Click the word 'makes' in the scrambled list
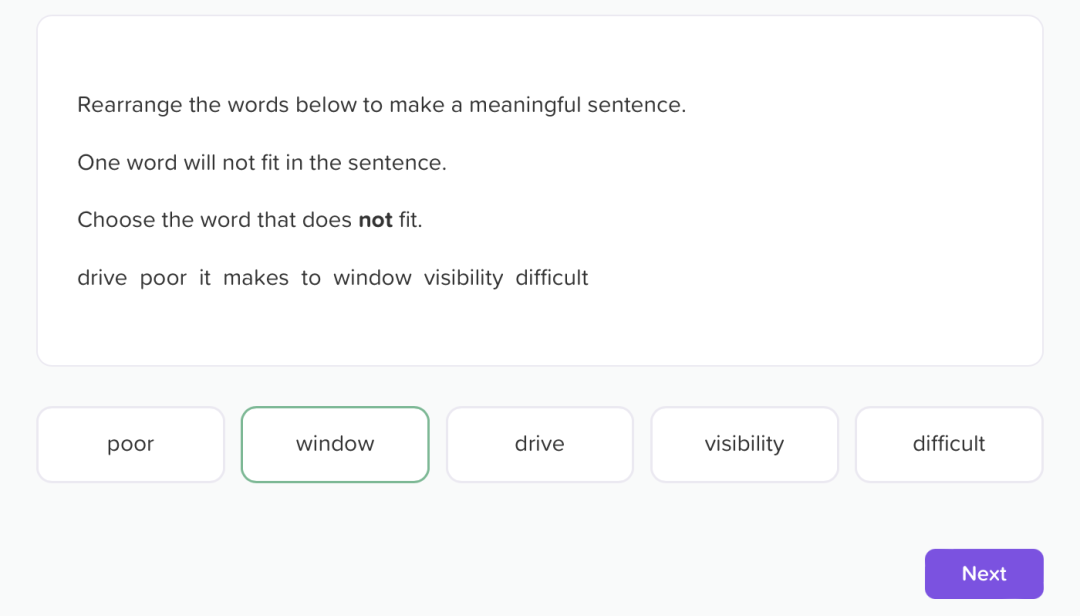This screenshot has width=1080, height=616. click(256, 278)
